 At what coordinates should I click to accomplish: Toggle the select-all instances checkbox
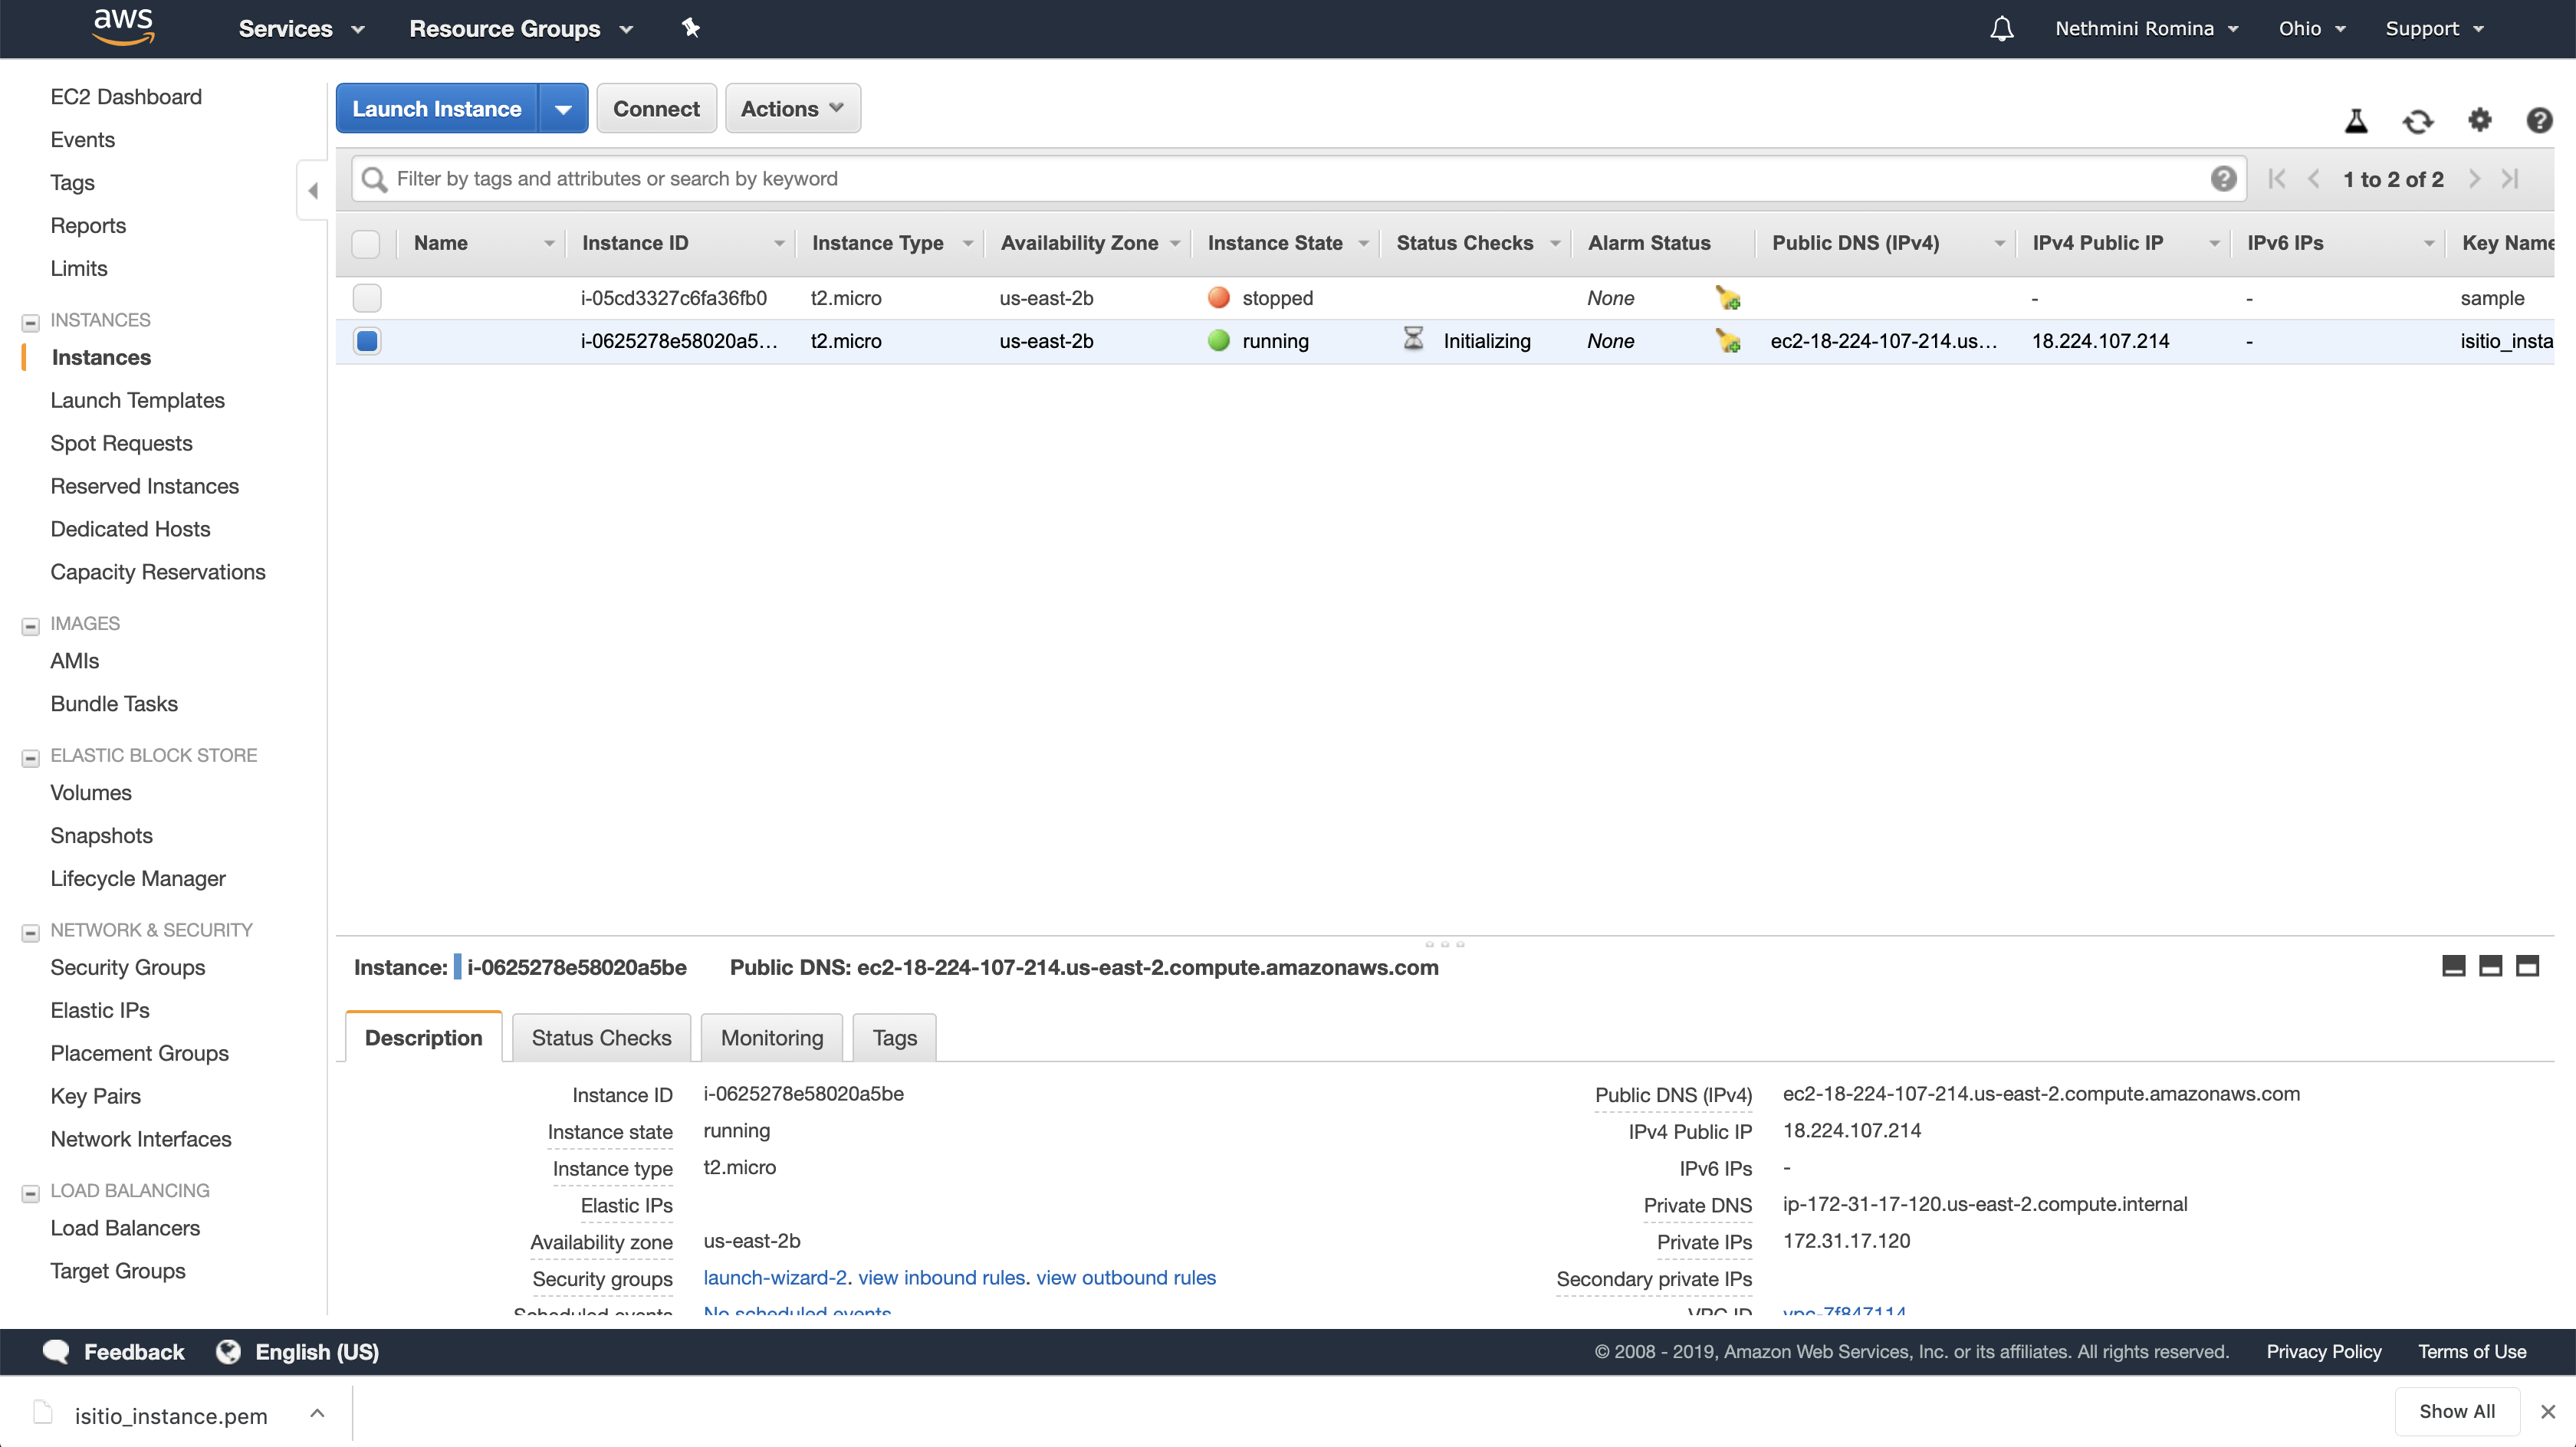[x=366, y=243]
